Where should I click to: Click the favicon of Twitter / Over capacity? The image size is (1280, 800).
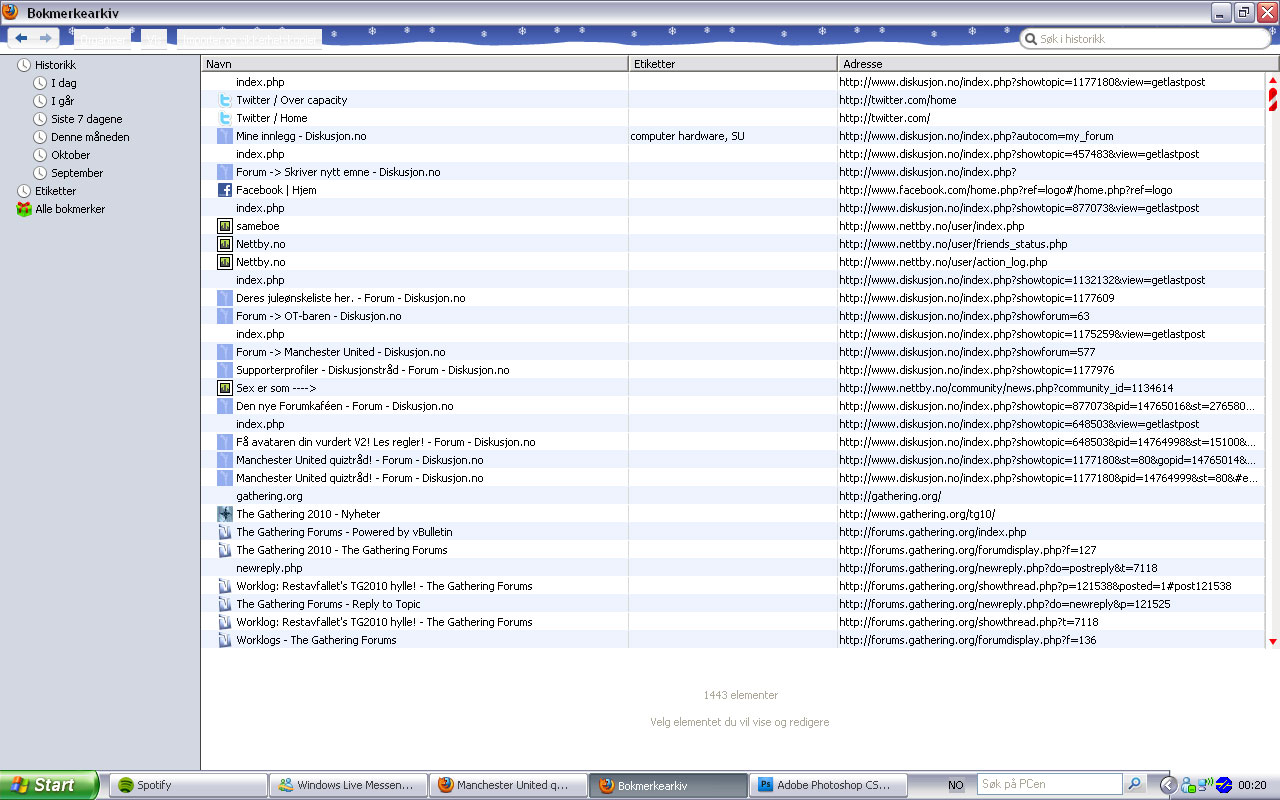pos(225,100)
